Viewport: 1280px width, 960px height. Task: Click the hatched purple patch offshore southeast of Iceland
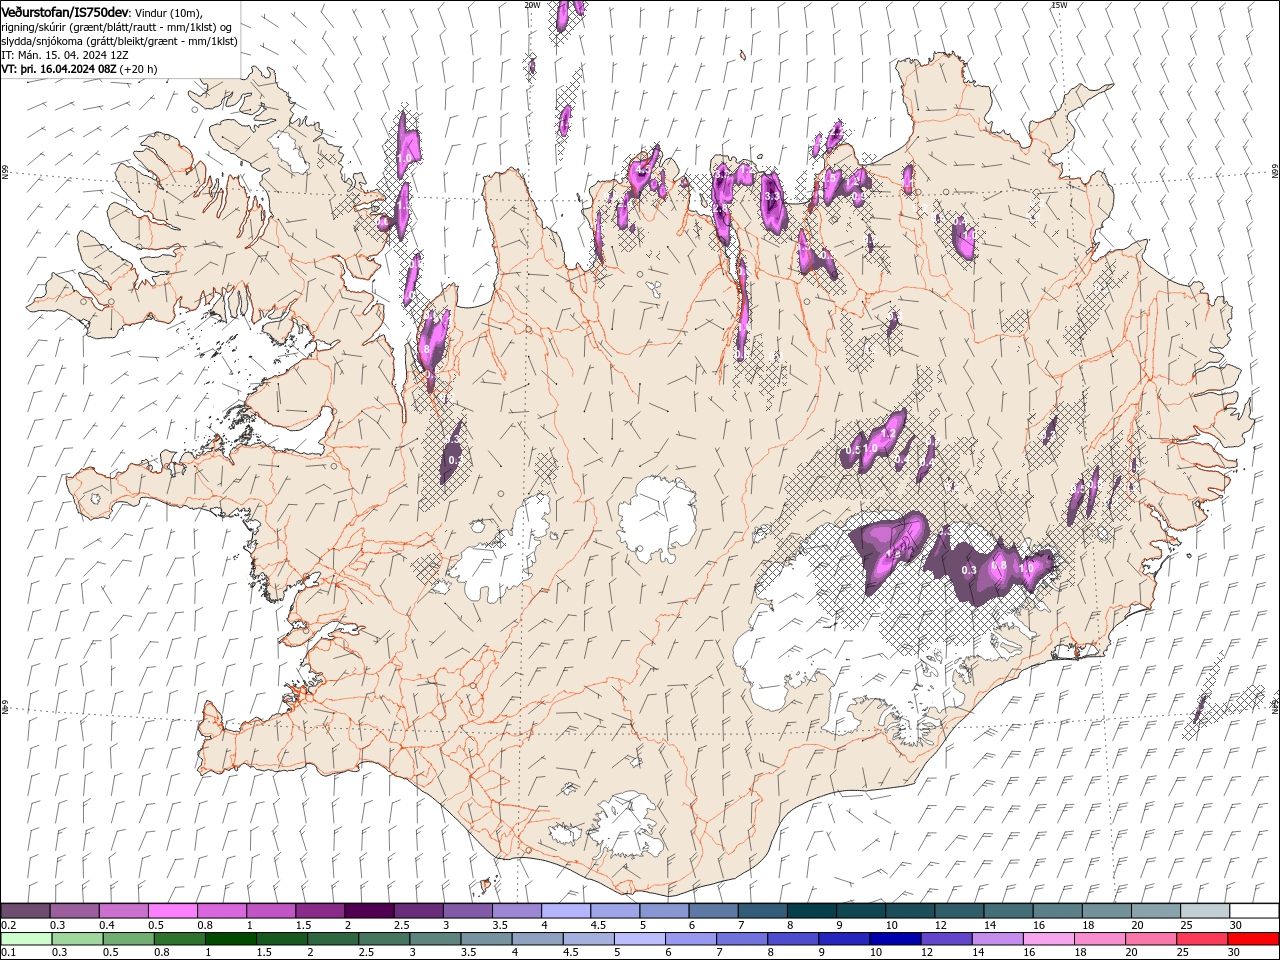[x=1199, y=710]
